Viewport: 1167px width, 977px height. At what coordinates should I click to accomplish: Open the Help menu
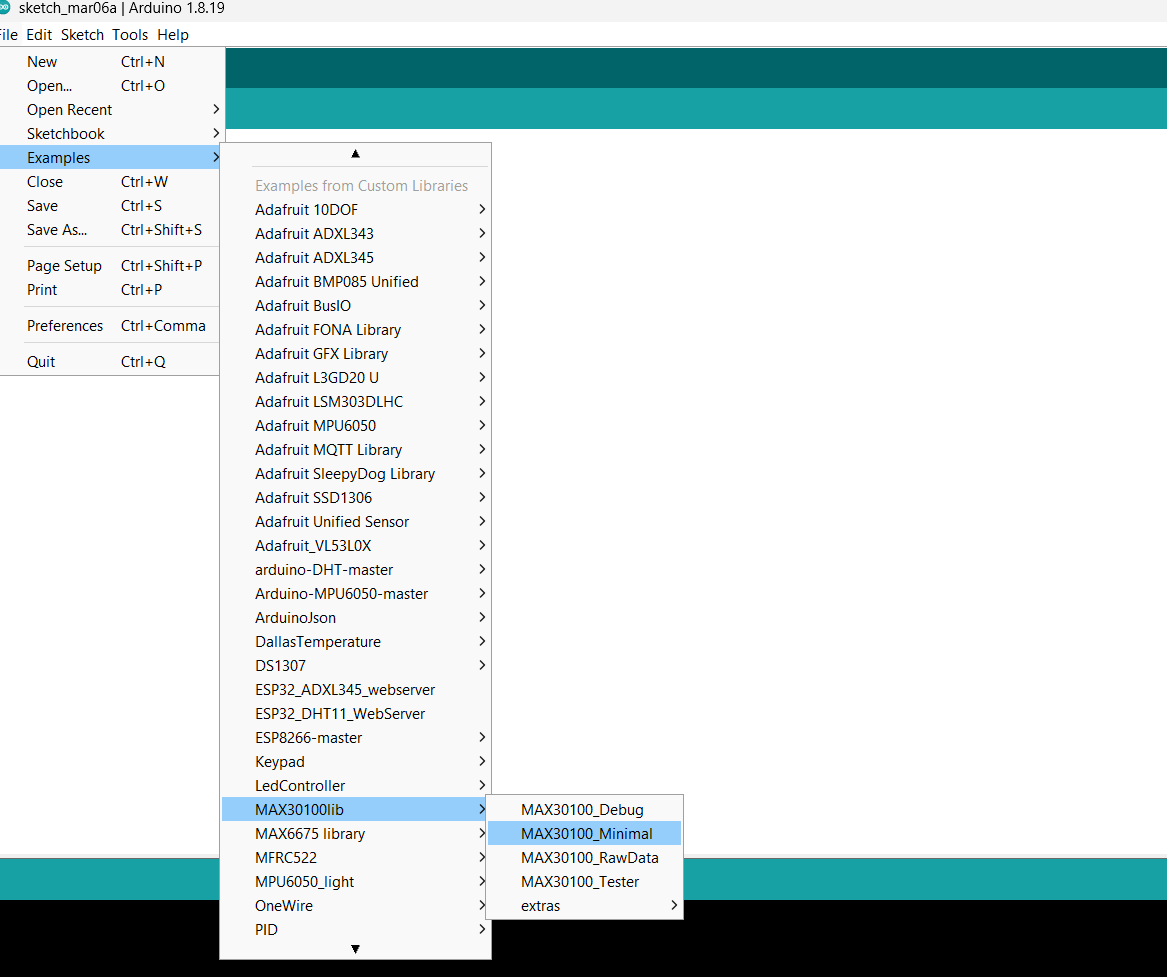pyautogui.click(x=172, y=34)
